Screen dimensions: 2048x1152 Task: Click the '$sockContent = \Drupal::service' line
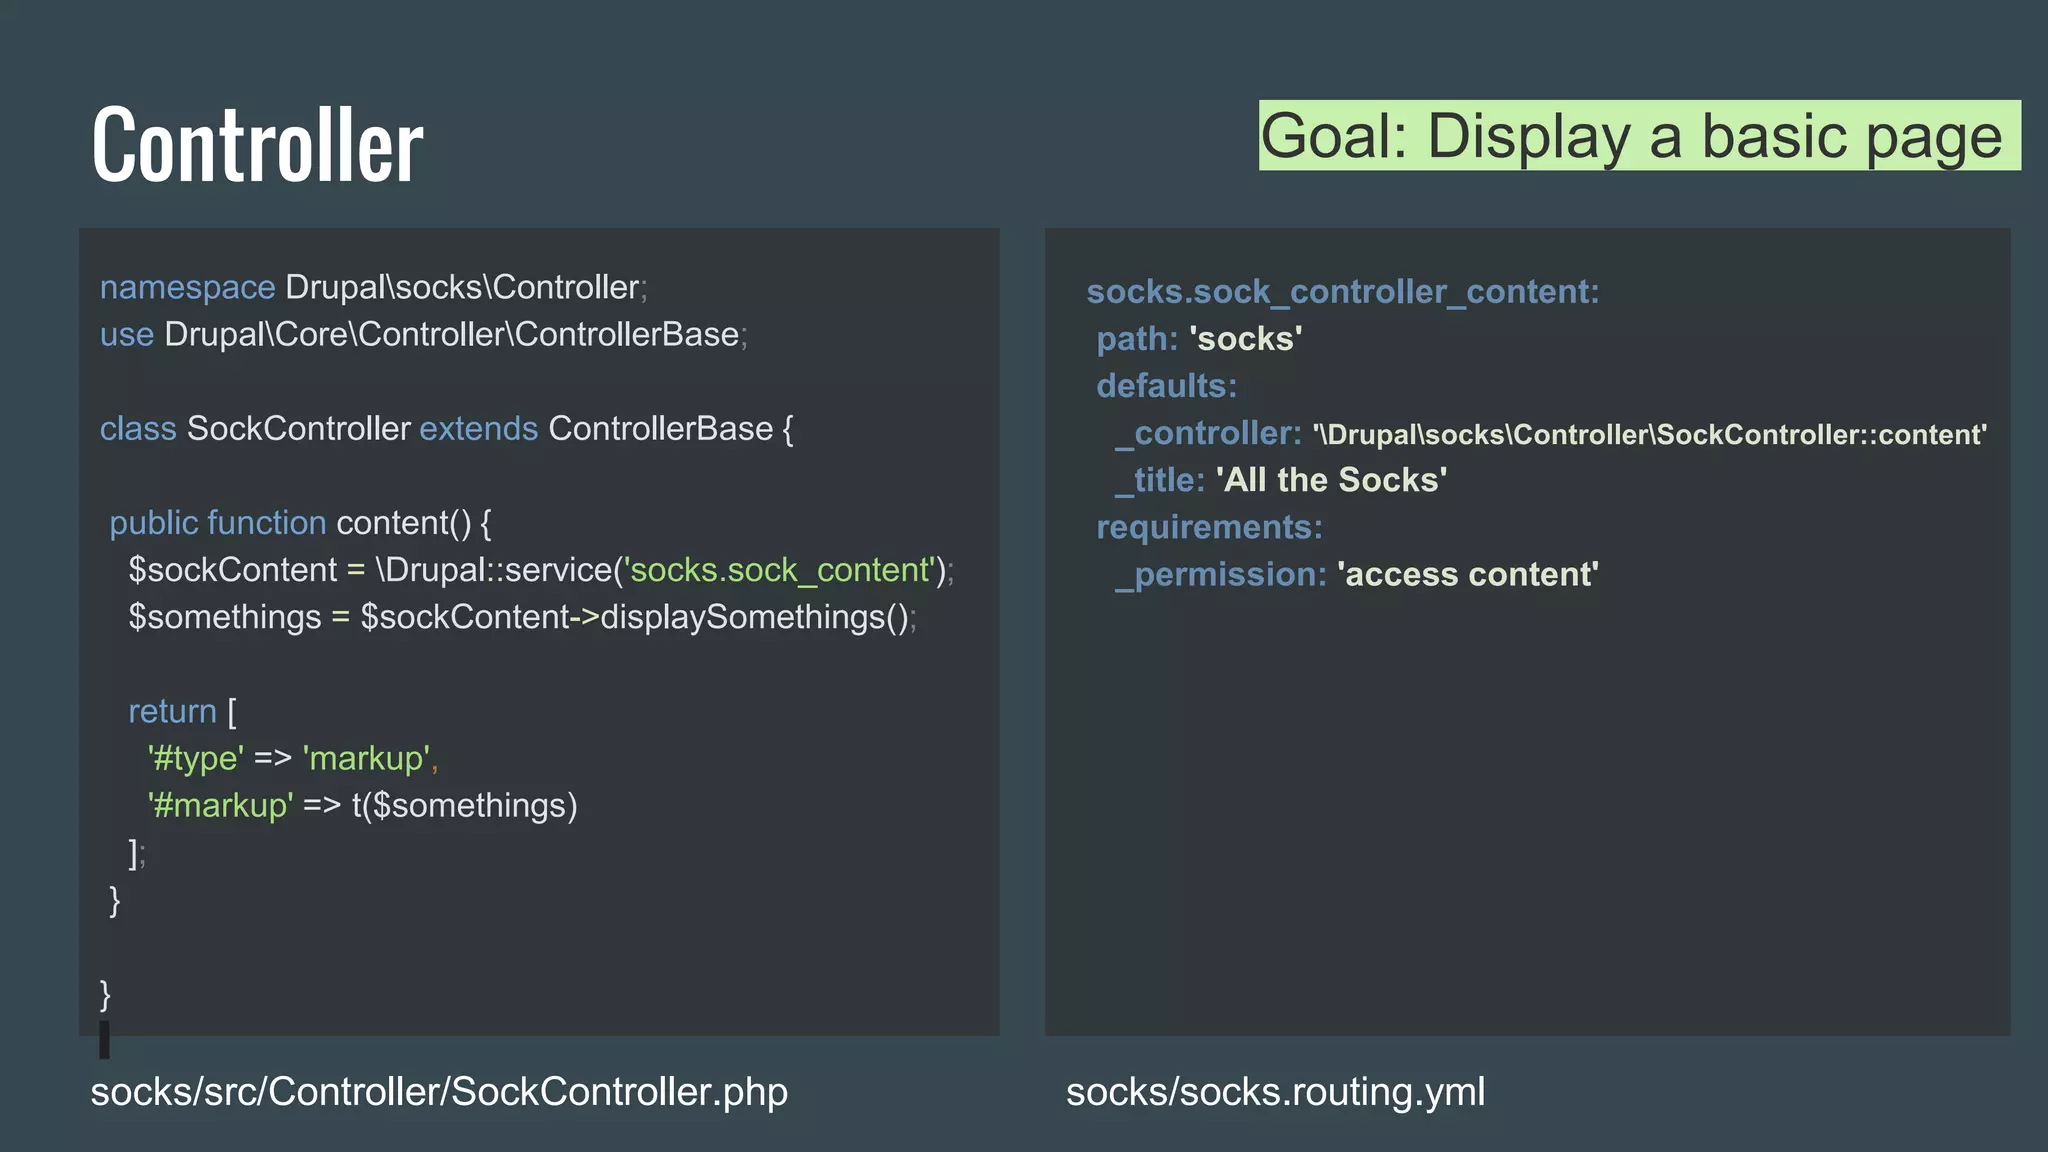pyautogui.click(x=541, y=570)
